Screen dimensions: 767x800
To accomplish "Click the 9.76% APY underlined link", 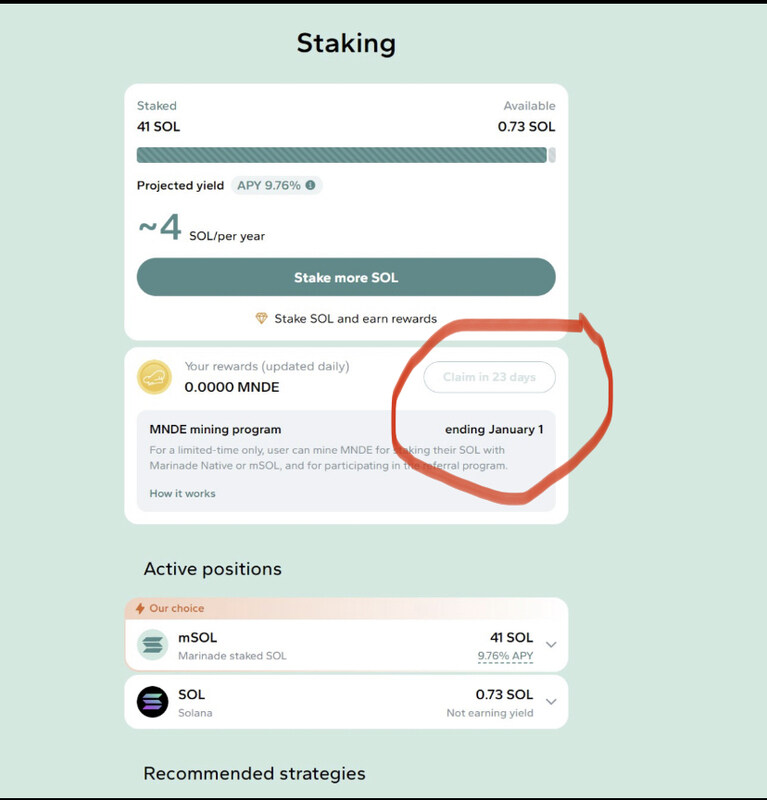I will [x=505, y=656].
